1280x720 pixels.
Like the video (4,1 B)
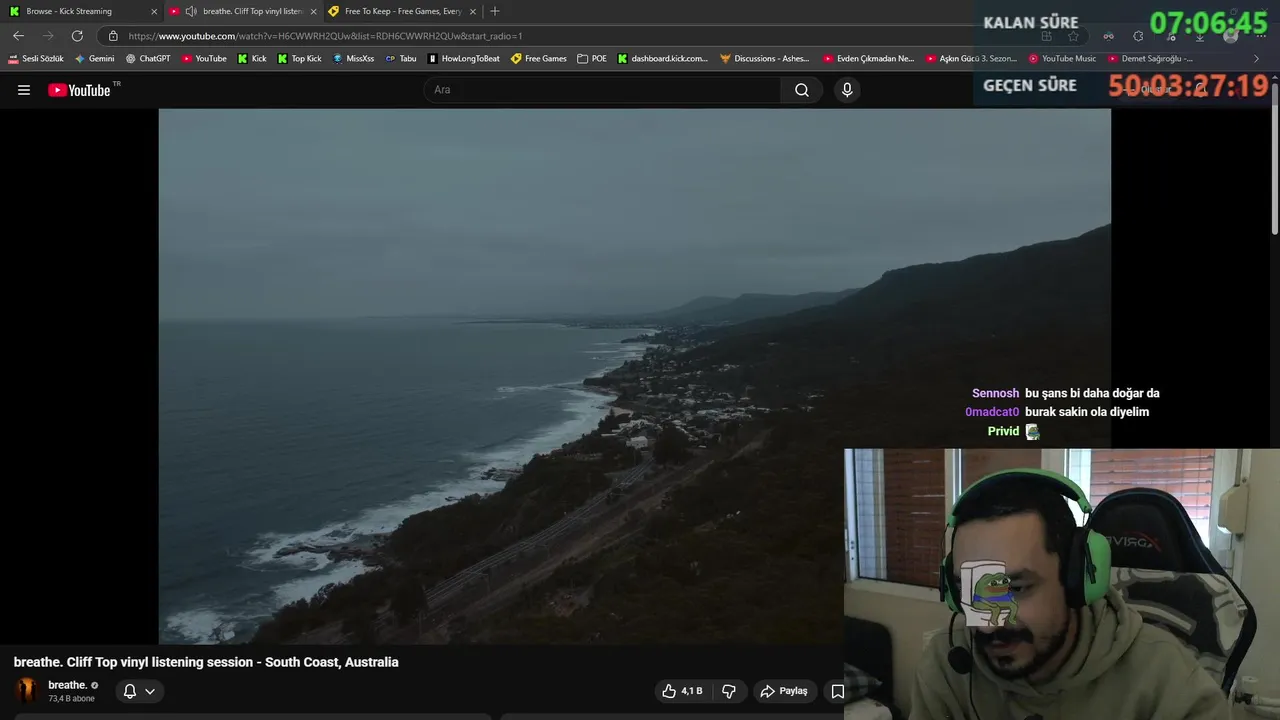pos(681,691)
